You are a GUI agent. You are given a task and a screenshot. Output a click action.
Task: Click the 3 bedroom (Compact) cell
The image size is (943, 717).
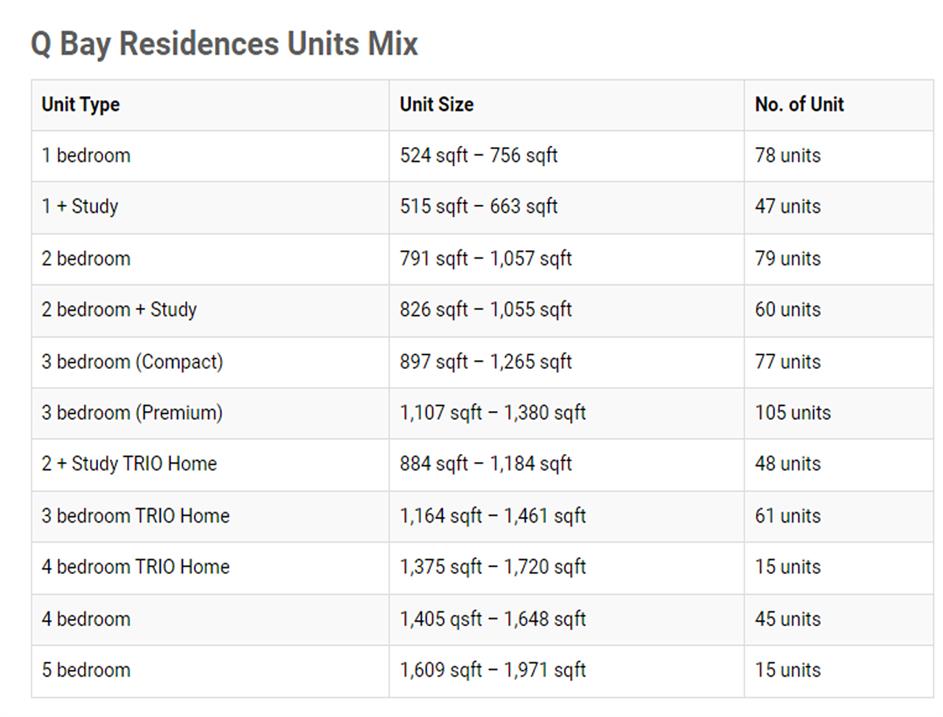pos(132,361)
